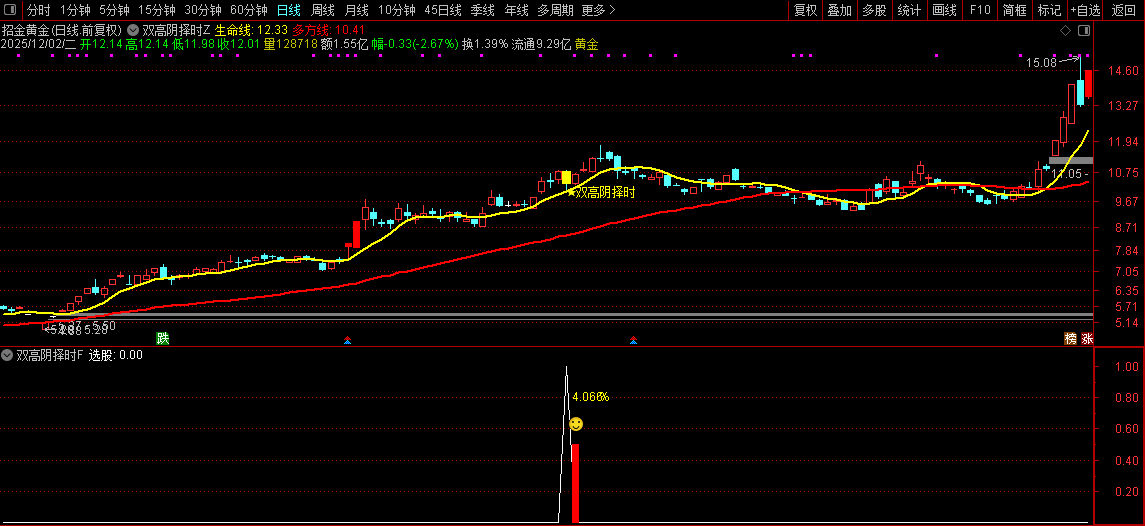Click the smiley face signal icon
Image resolution: width=1145 pixels, height=526 pixels.
[576, 424]
